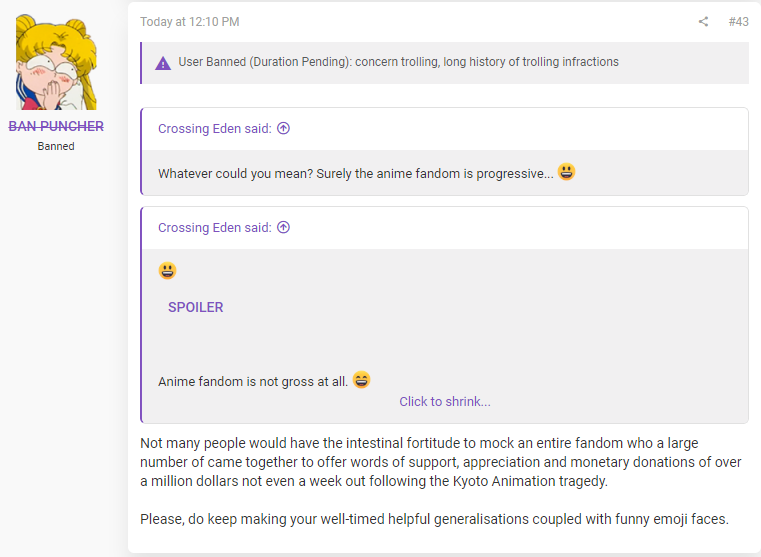Click the 'User Banned (Duration Pending)' notice text
Image resolution: width=761 pixels, height=557 pixels.
(398, 62)
